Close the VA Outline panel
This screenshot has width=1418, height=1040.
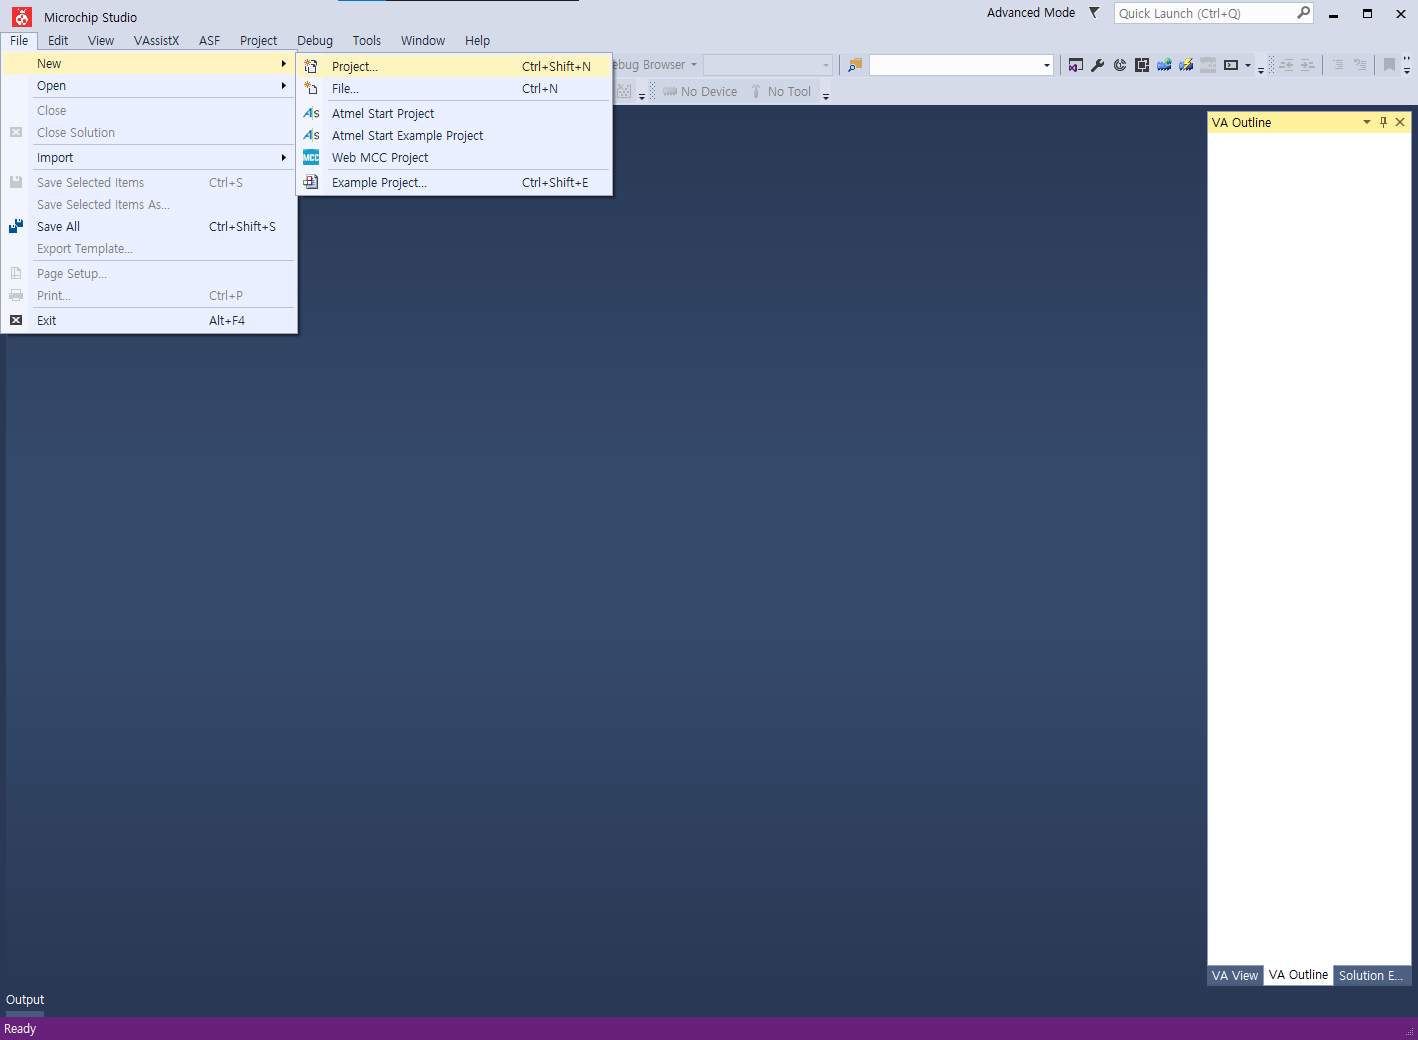click(x=1400, y=122)
